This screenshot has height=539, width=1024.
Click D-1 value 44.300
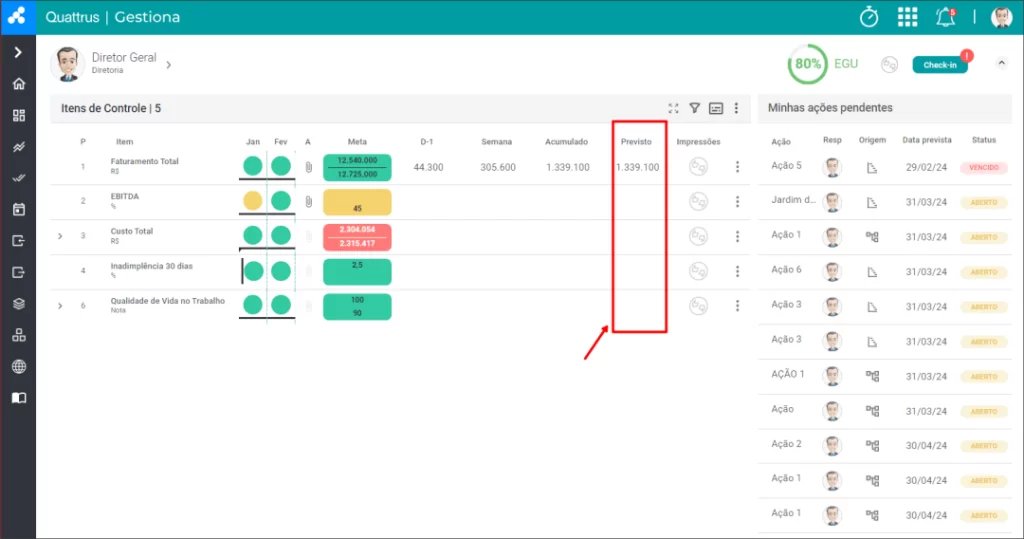[x=428, y=167]
